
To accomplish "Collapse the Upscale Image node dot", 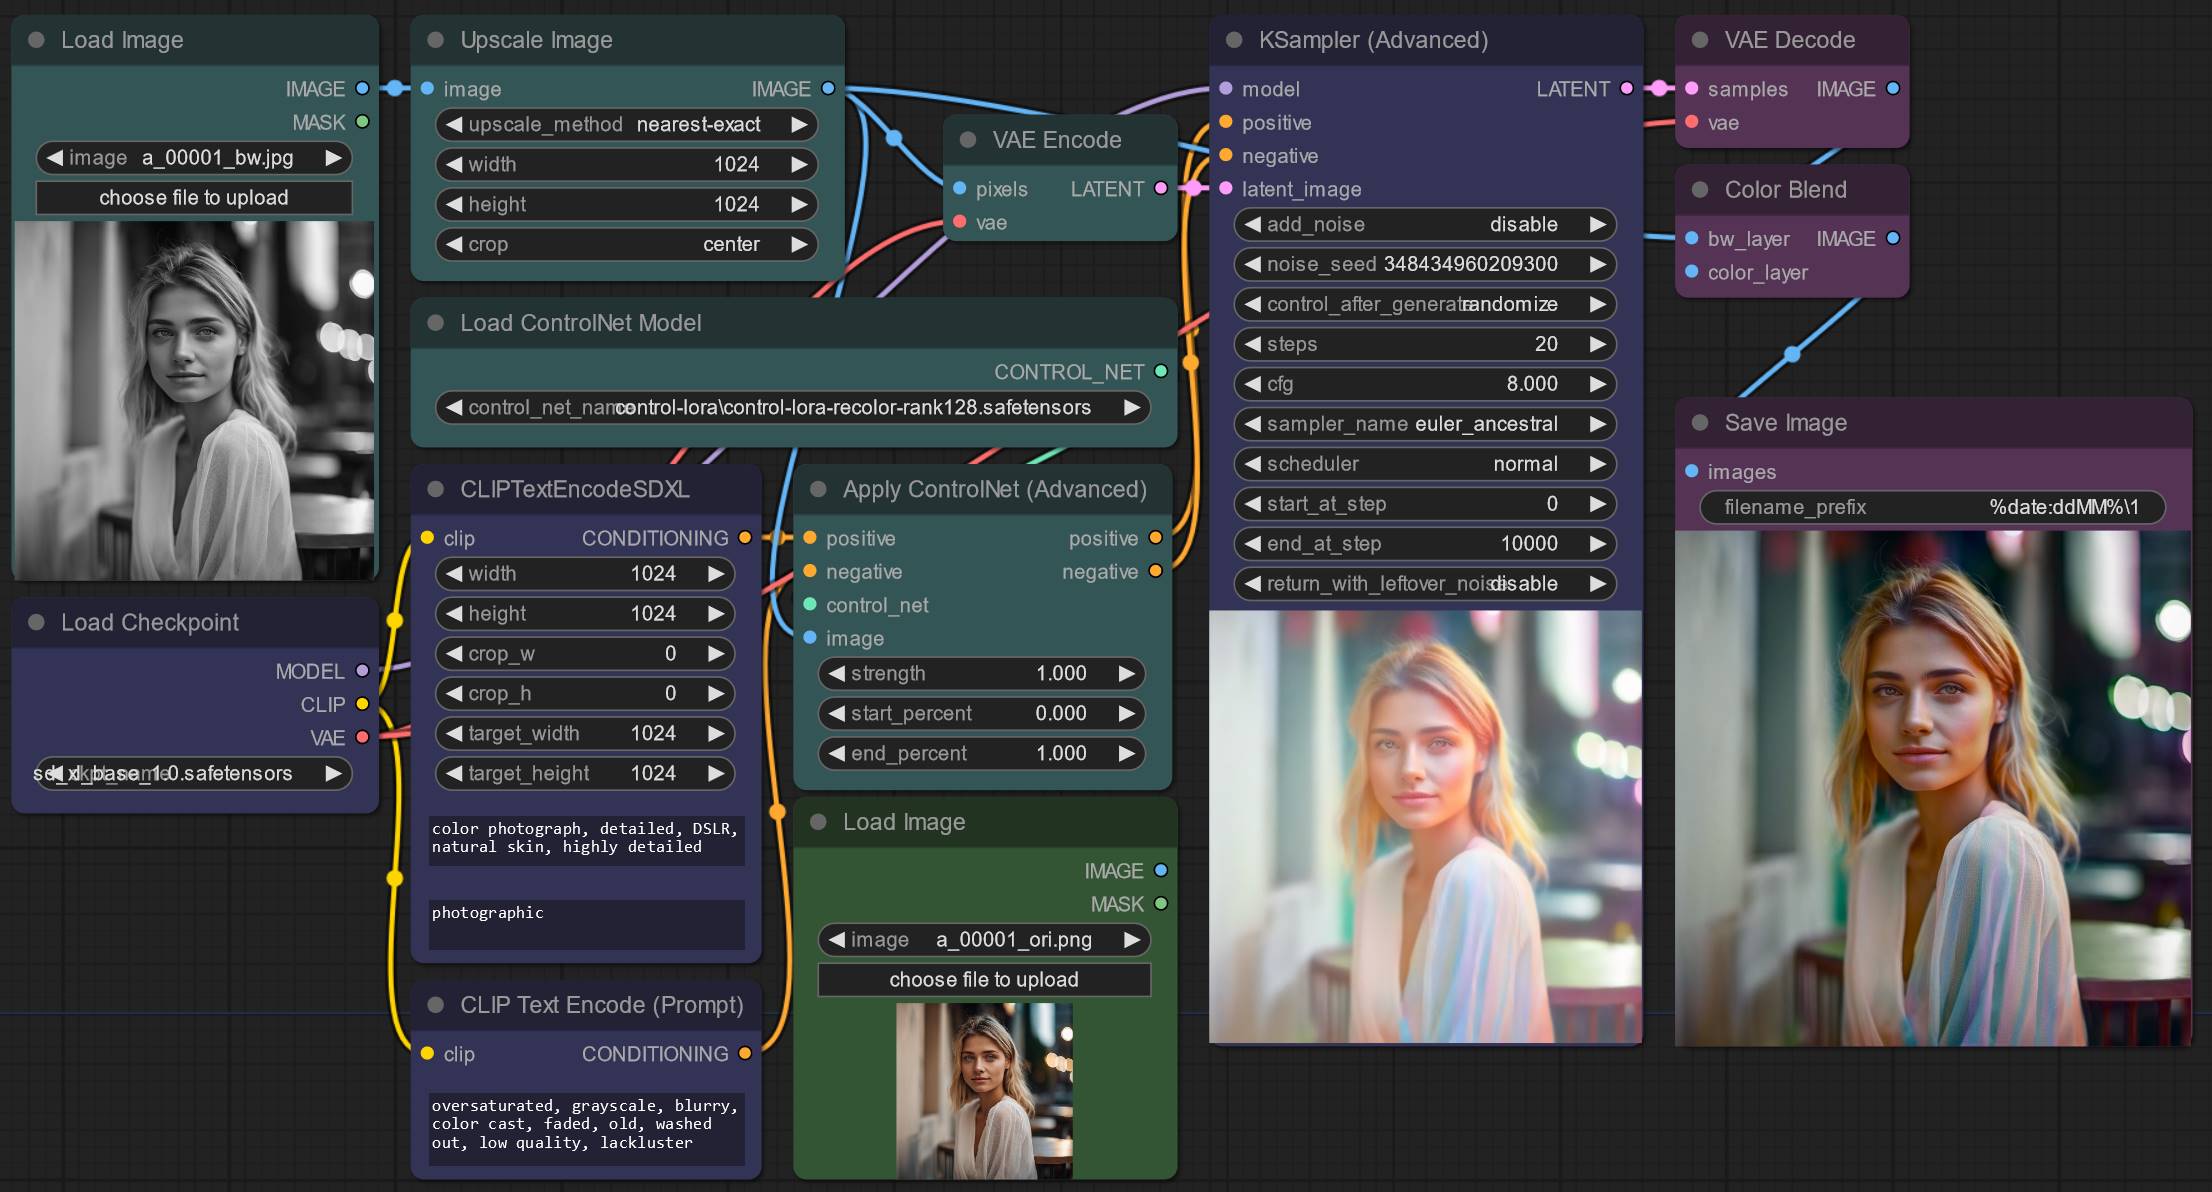I will (436, 40).
